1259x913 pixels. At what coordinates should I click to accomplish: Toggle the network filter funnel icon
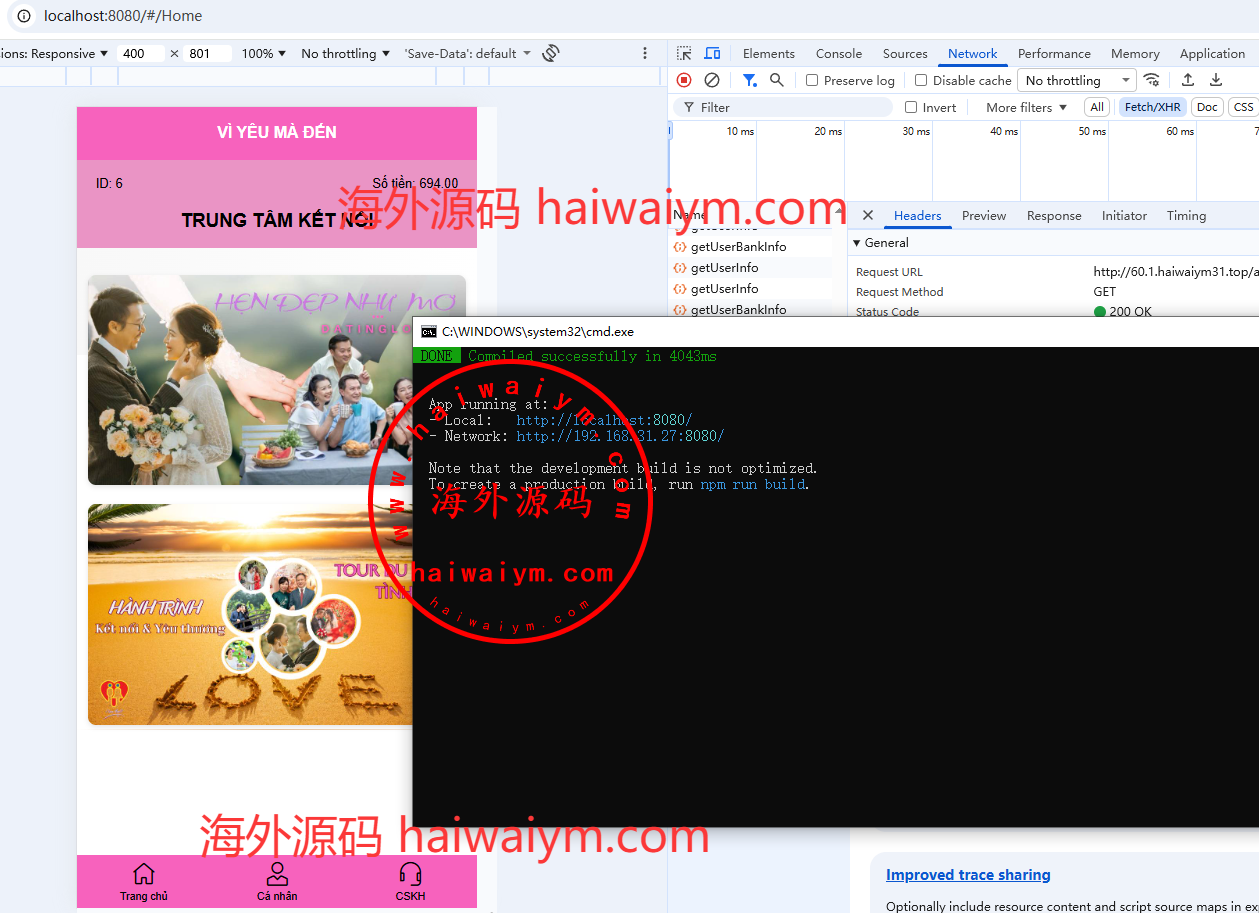pyautogui.click(x=749, y=80)
